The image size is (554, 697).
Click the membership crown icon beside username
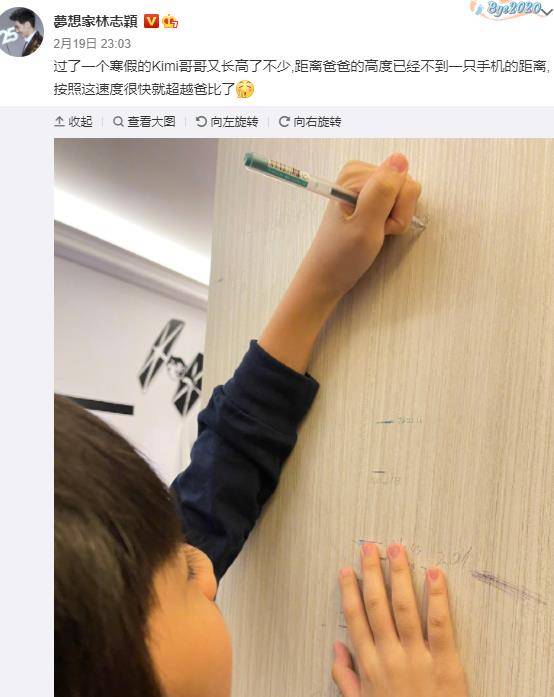pyautogui.click(x=170, y=21)
